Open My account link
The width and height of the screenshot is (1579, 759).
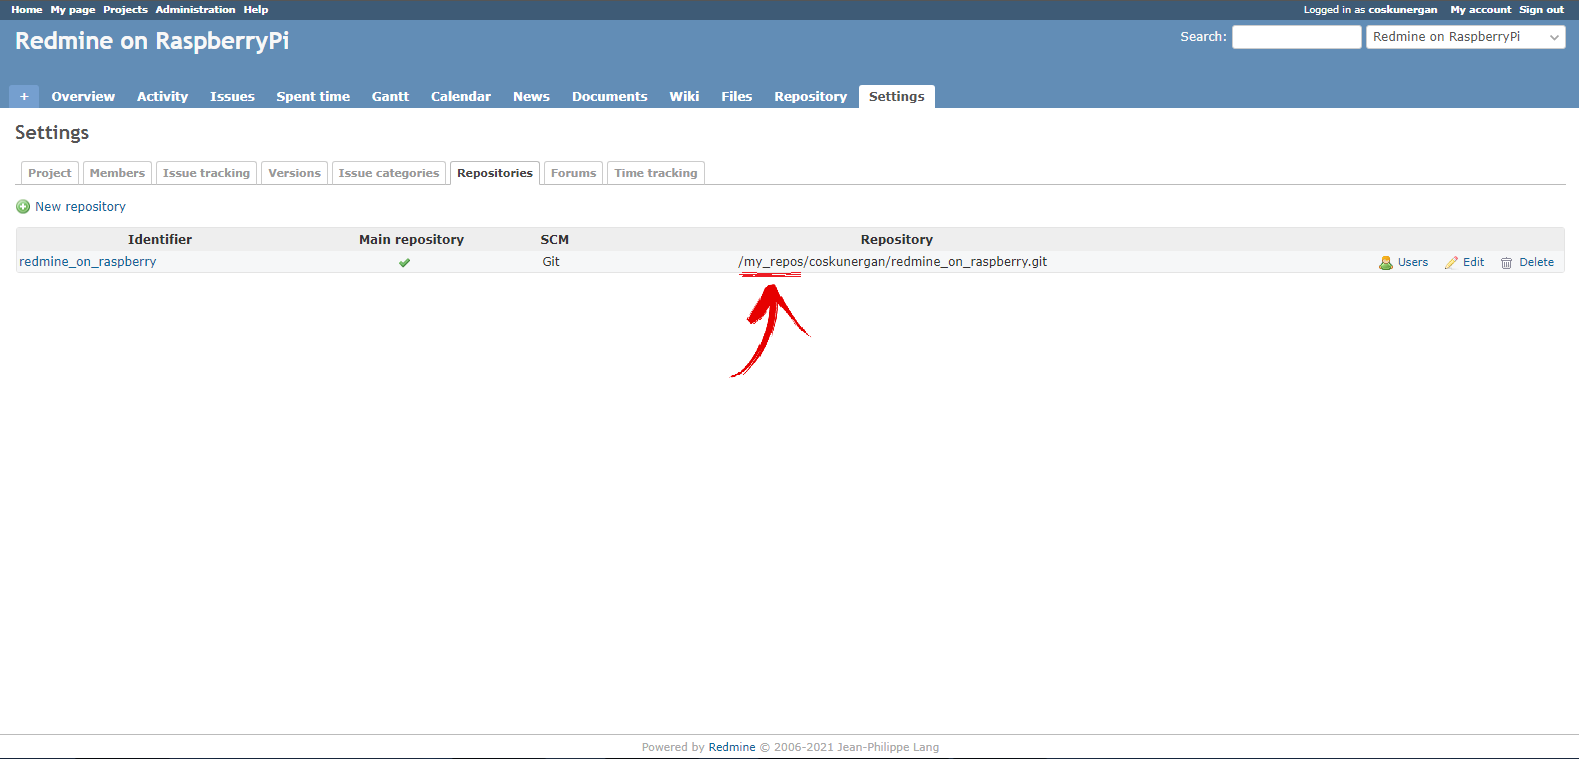[1480, 10]
